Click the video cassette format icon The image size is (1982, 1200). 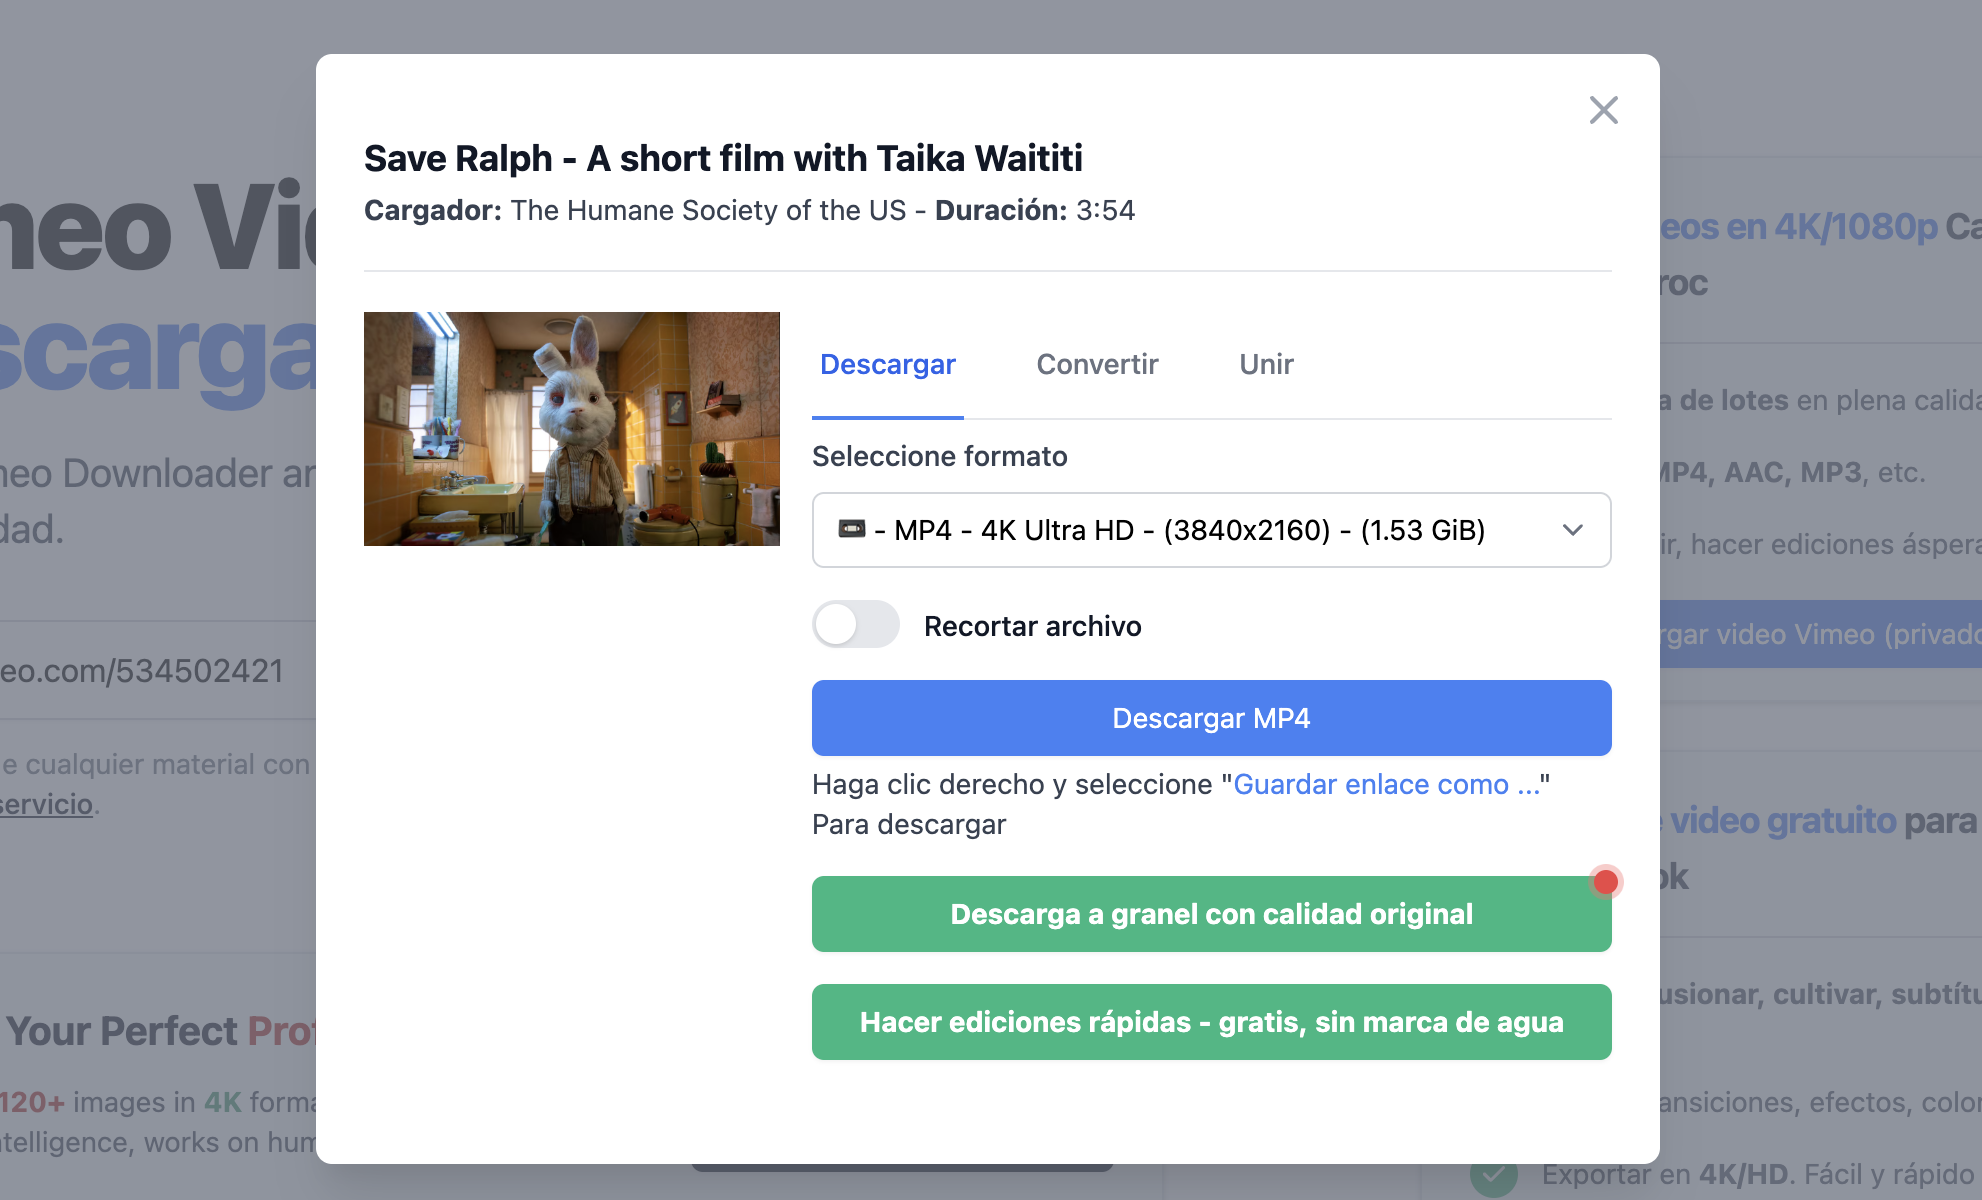point(852,529)
